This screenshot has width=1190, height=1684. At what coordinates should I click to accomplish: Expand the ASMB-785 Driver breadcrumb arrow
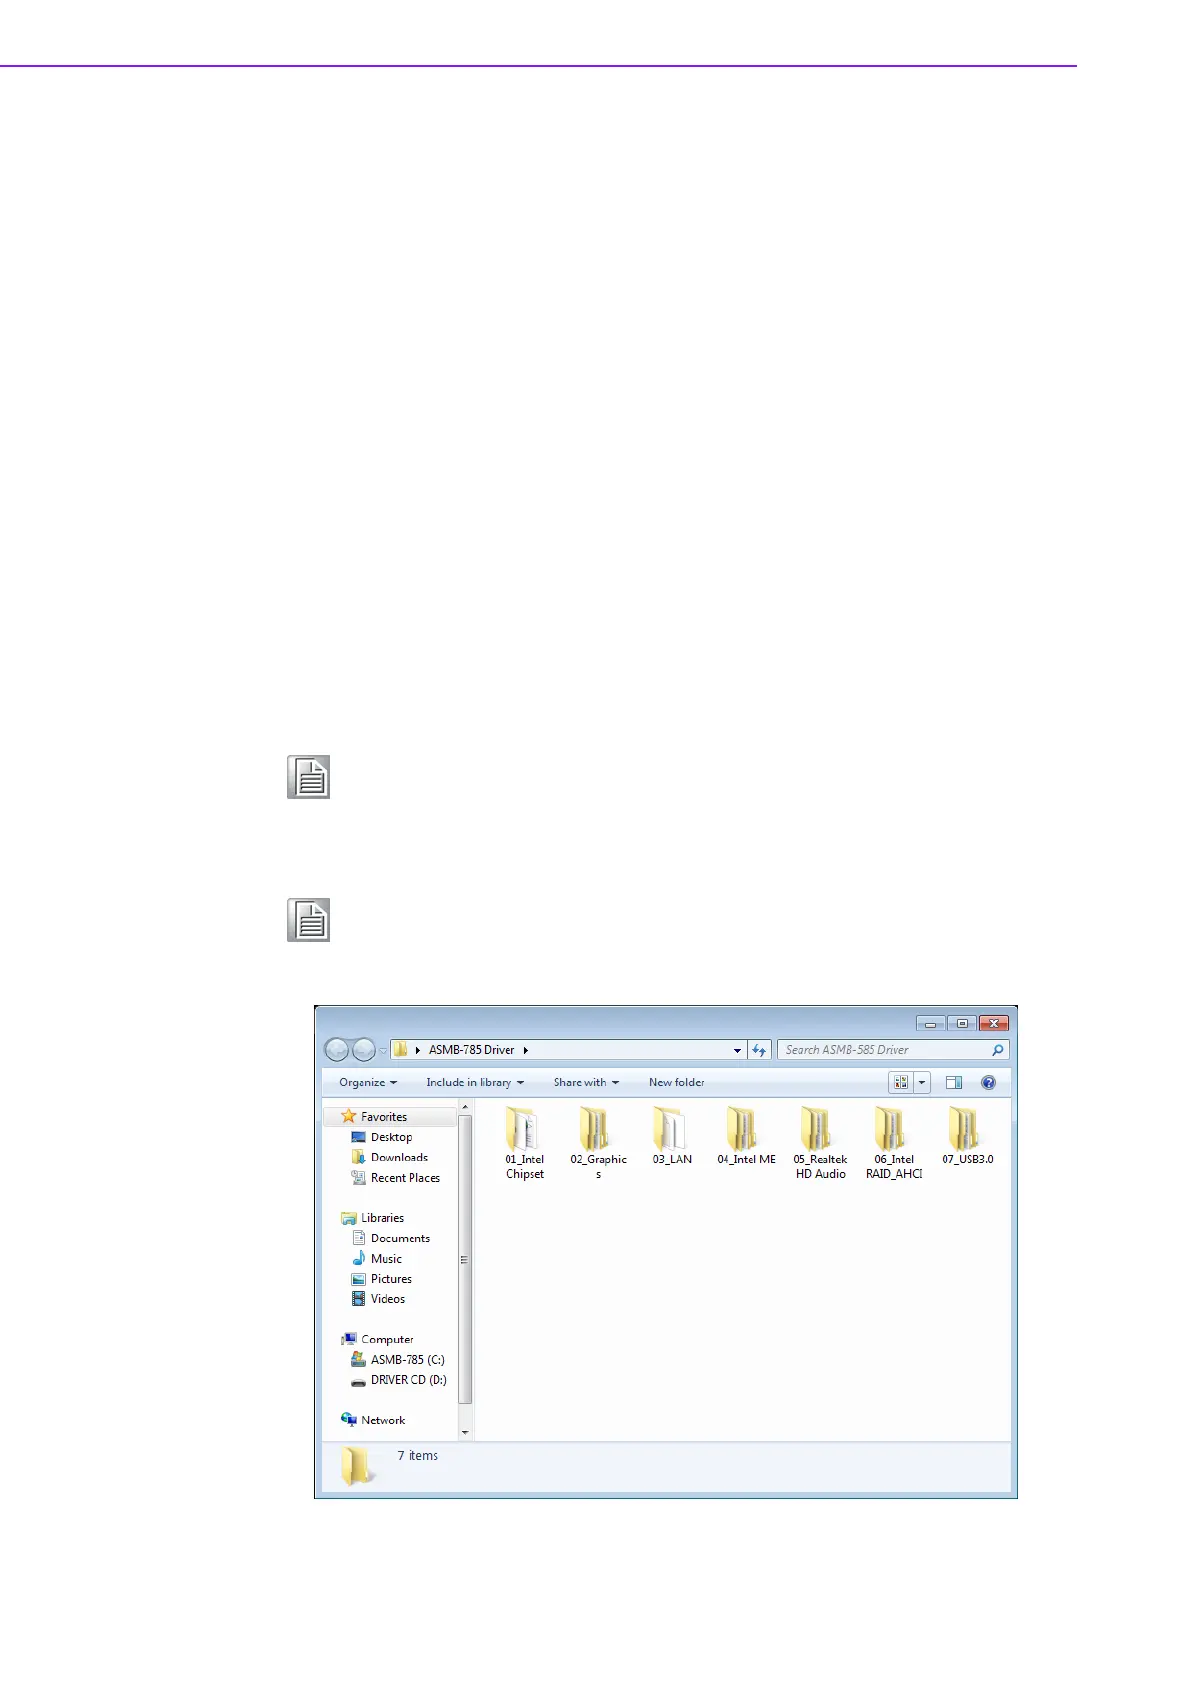coord(525,1050)
